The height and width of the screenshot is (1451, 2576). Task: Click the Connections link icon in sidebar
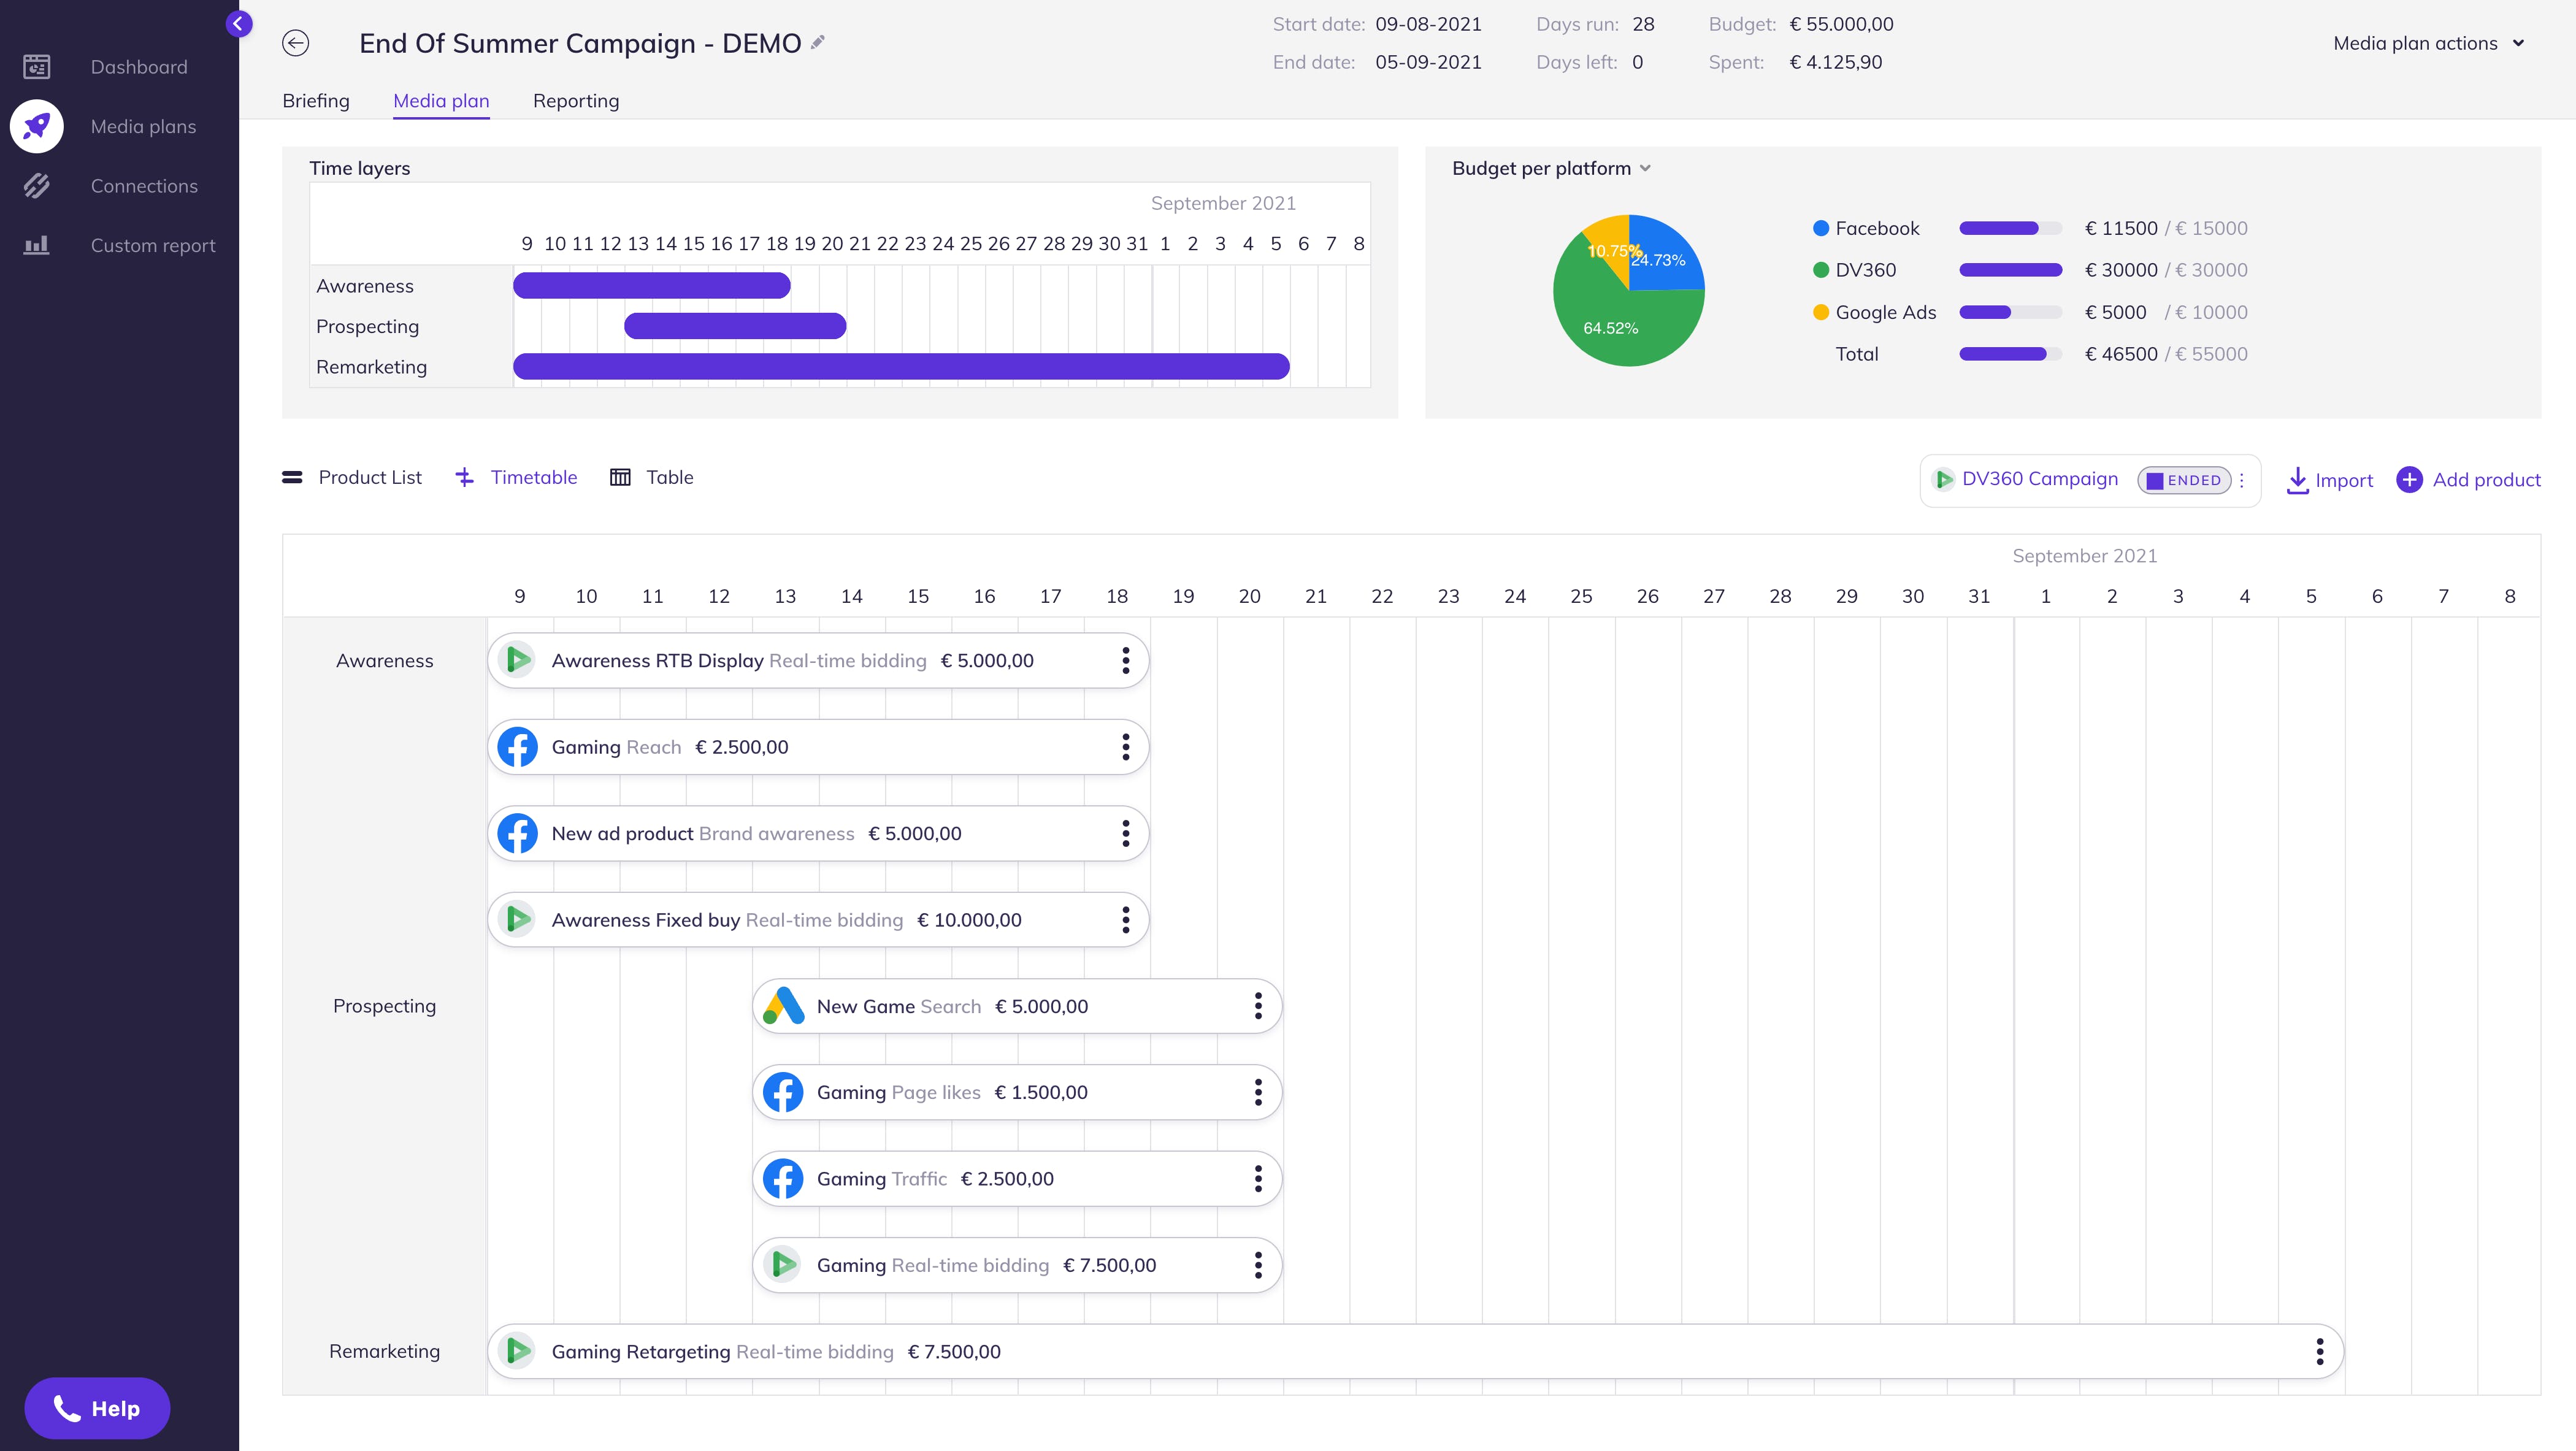(37, 186)
